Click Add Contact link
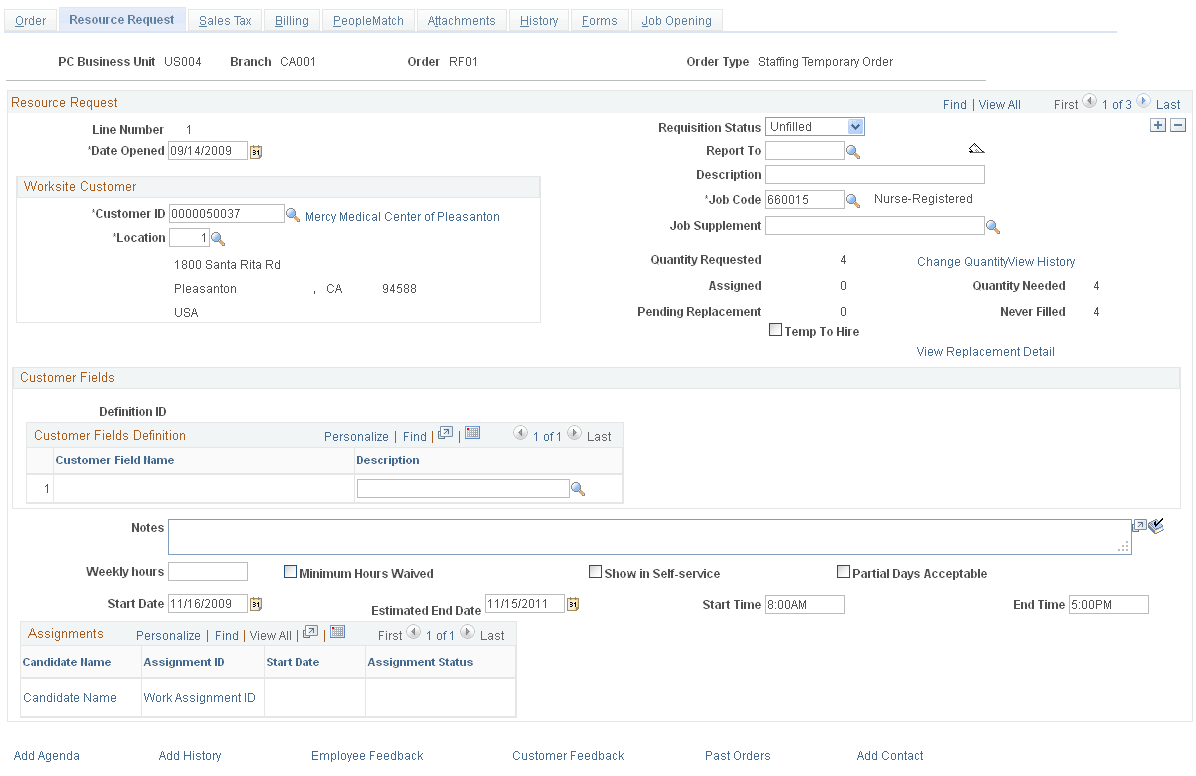Viewport: 1196px width, 776px height. 889,755
